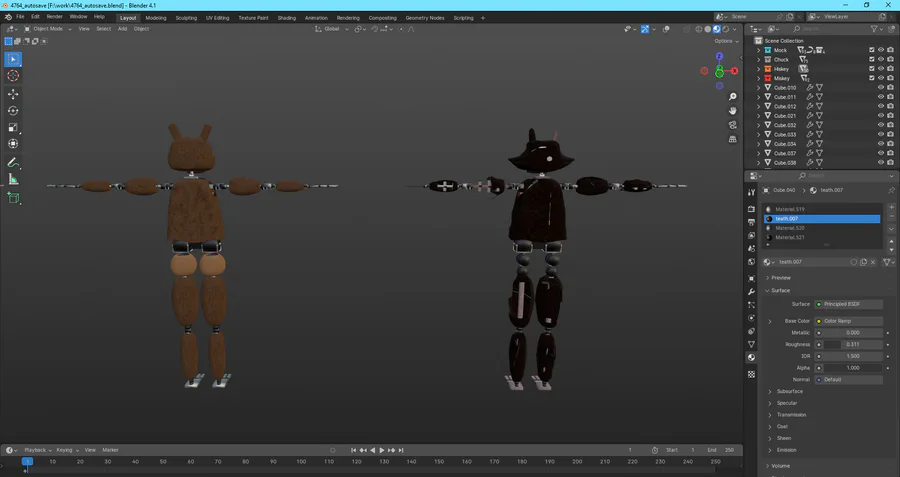Viewport: 900px width, 477px height.
Task: Select the Annotate tool
Action: click(13, 163)
